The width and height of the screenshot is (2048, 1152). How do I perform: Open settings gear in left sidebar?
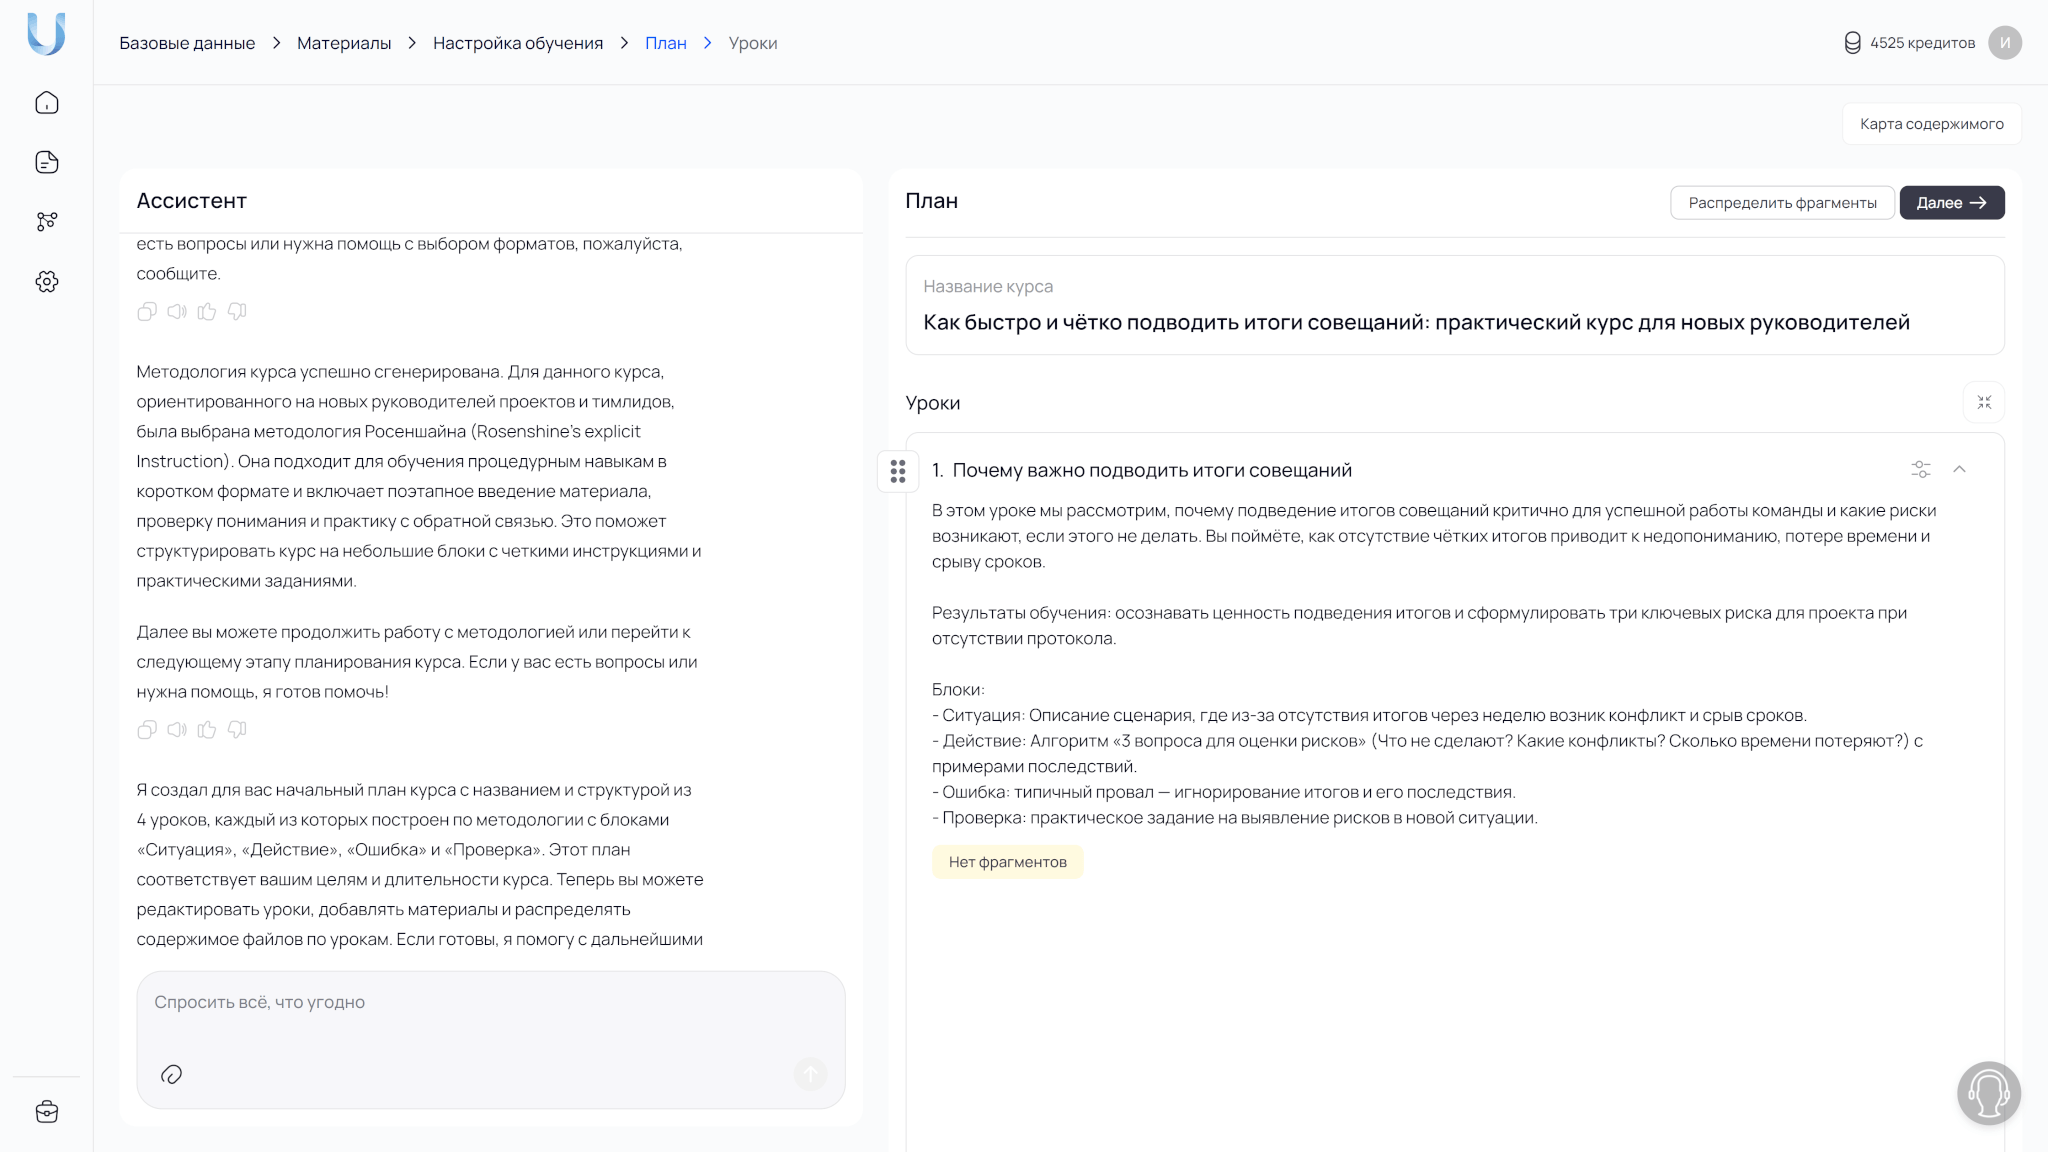click(x=47, y=282)
